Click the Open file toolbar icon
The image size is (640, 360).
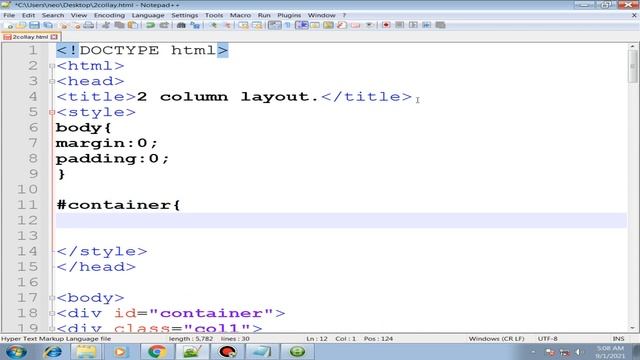point(21,25)
